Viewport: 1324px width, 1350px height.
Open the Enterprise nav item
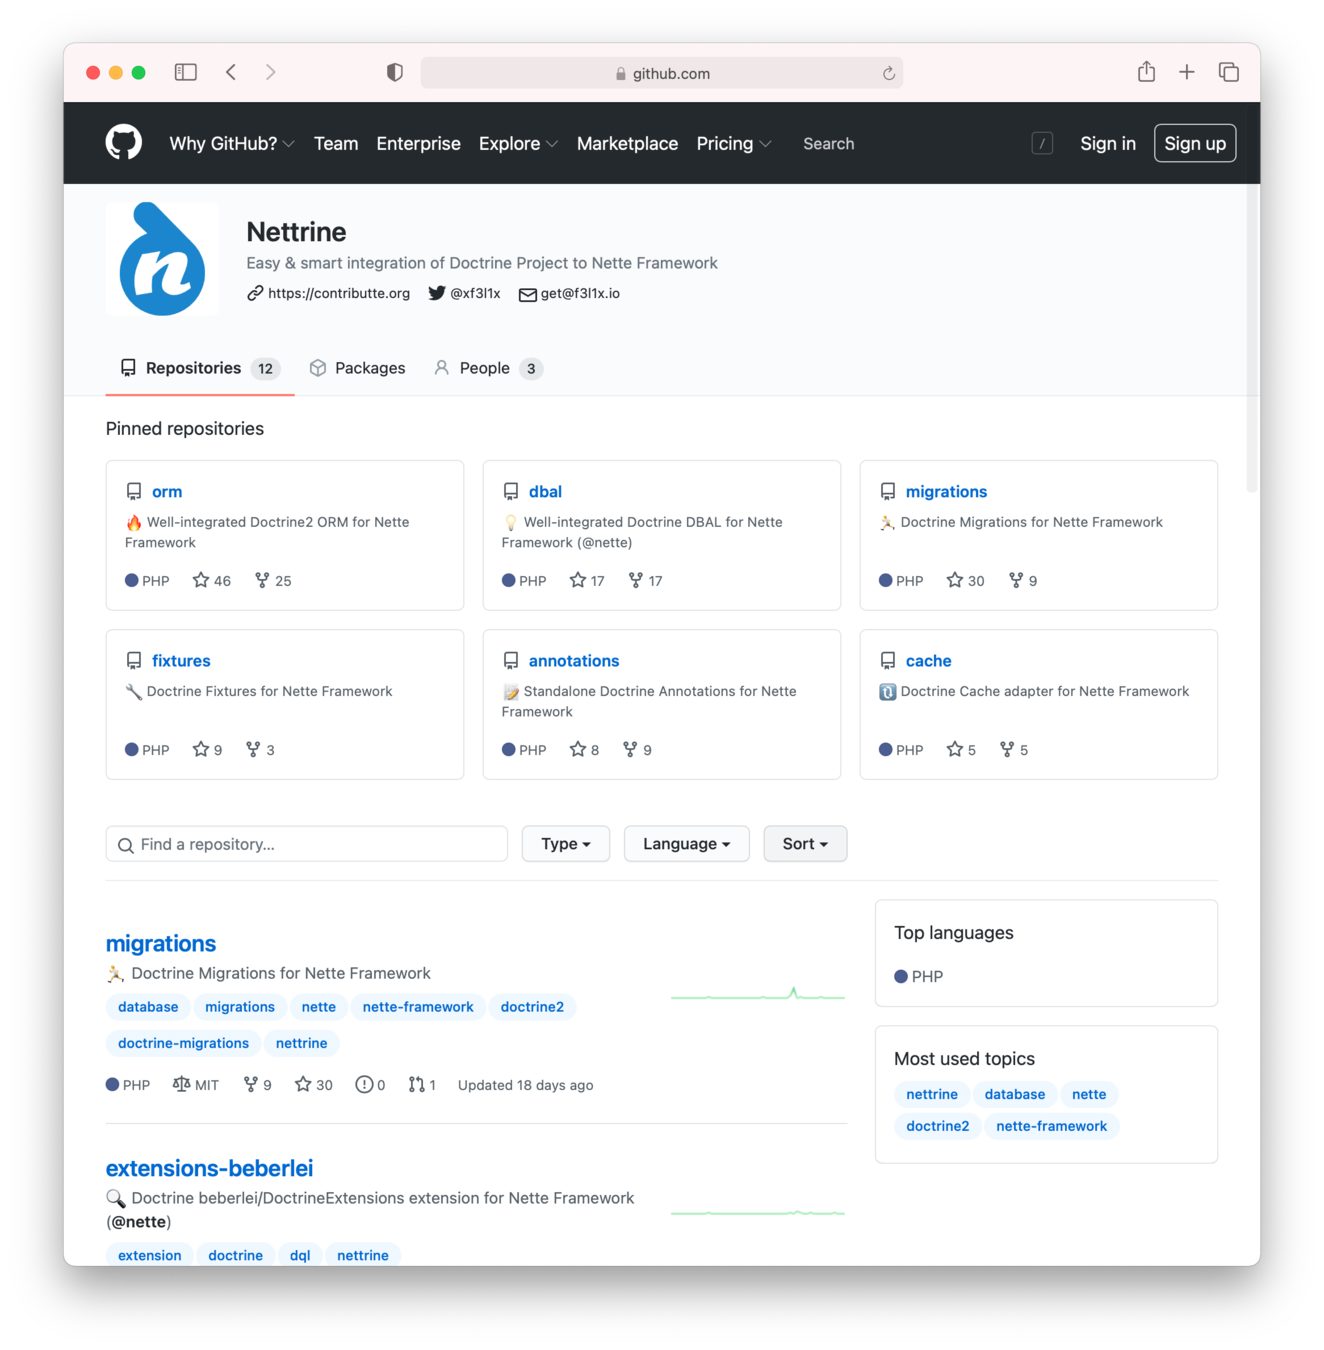pos(418,143)
